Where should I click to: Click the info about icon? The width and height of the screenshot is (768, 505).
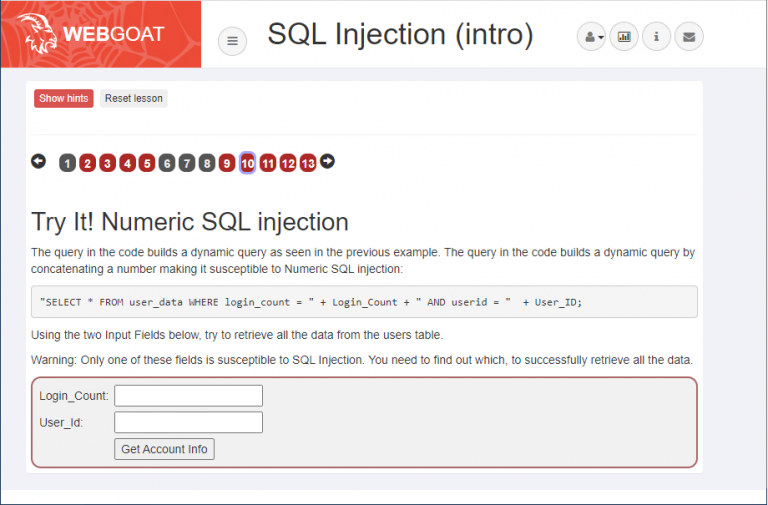[656, 37]
